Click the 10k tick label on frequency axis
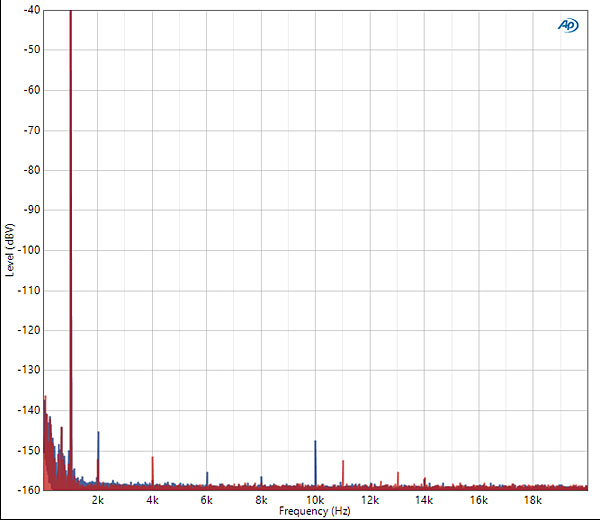Viewport: 600px width, 520px height. click(315, 500)
